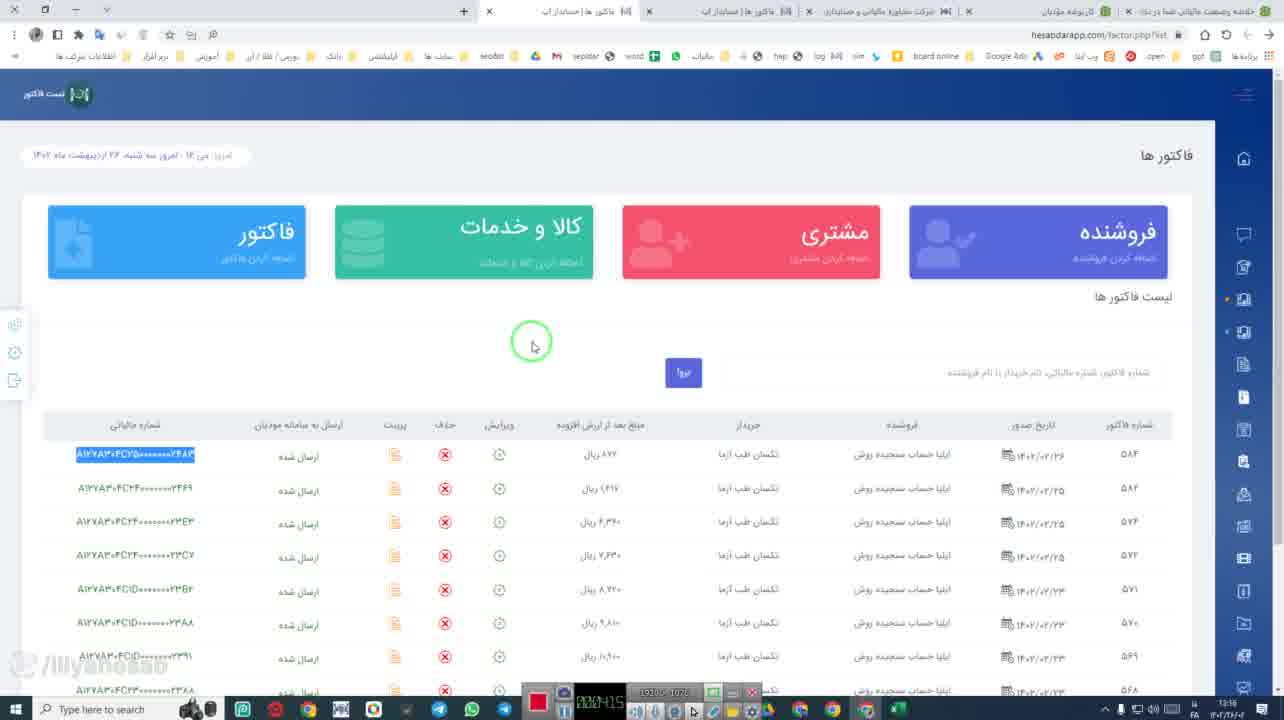The height and width of the screenshot is (720, 1284).
Task: Click the ارسال به سامانه مودیان column header
Action: pyautogui.click(x=298, y=425)
